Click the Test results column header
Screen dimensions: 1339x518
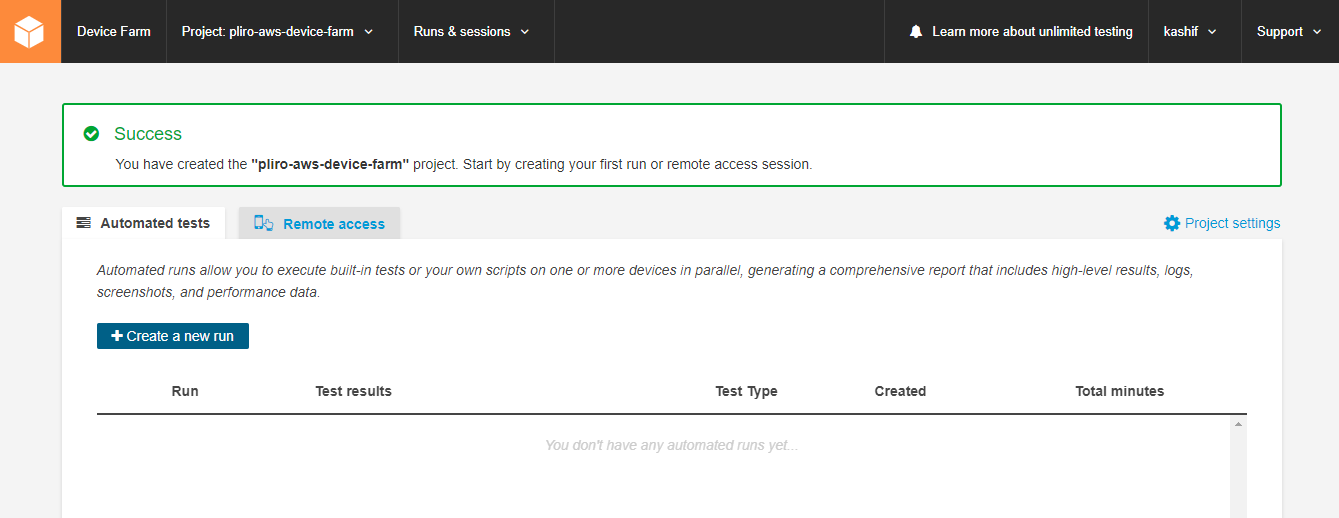point(353,391)
